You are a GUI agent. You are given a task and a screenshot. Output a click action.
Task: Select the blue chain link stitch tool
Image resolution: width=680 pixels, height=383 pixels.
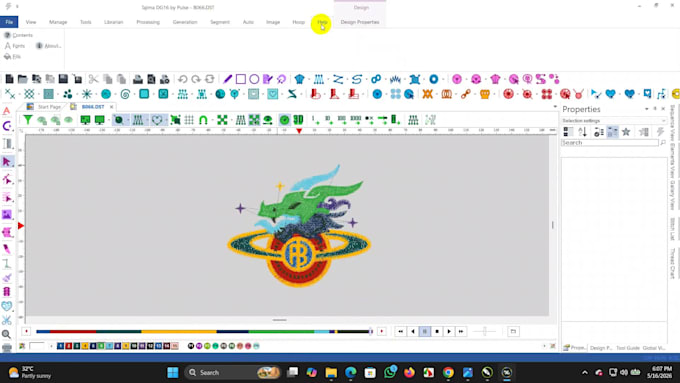click(376, 79)
